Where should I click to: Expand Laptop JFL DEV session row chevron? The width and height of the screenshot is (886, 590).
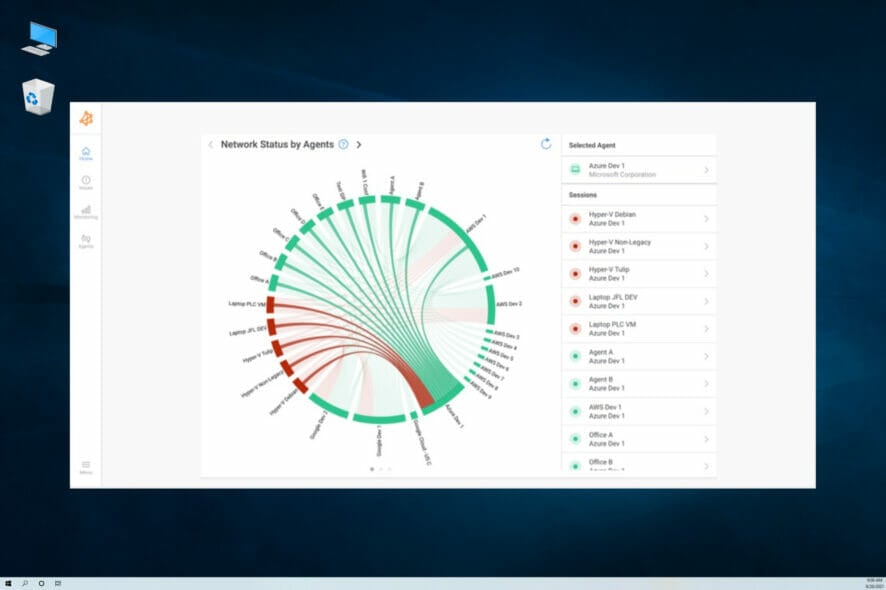point(706,301)
